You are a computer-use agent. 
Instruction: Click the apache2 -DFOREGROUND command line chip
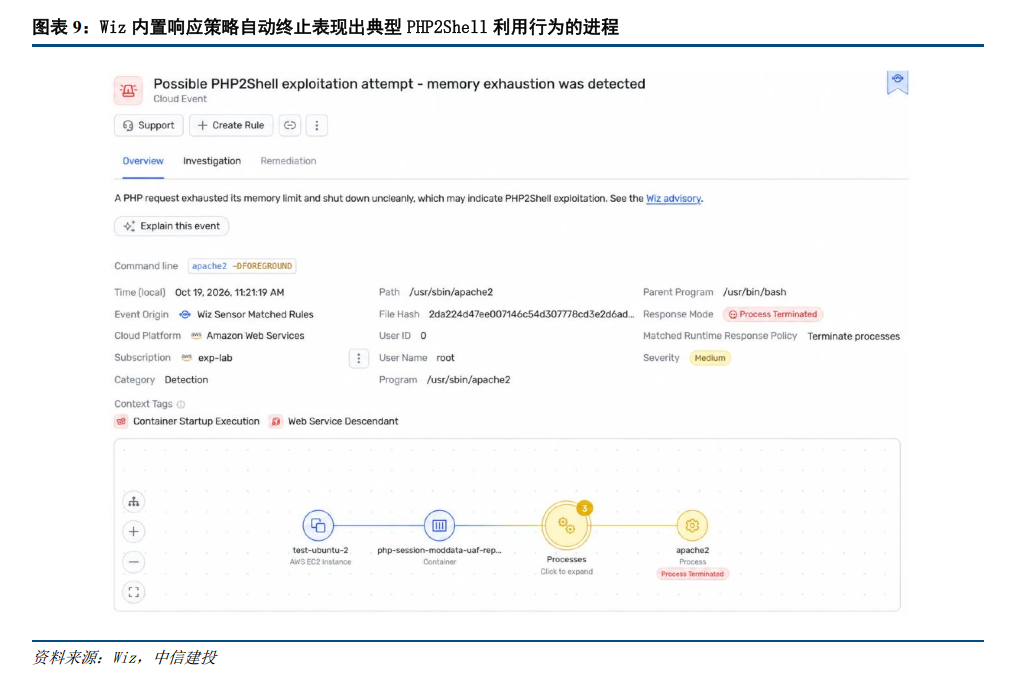click(x=242, y=266)
